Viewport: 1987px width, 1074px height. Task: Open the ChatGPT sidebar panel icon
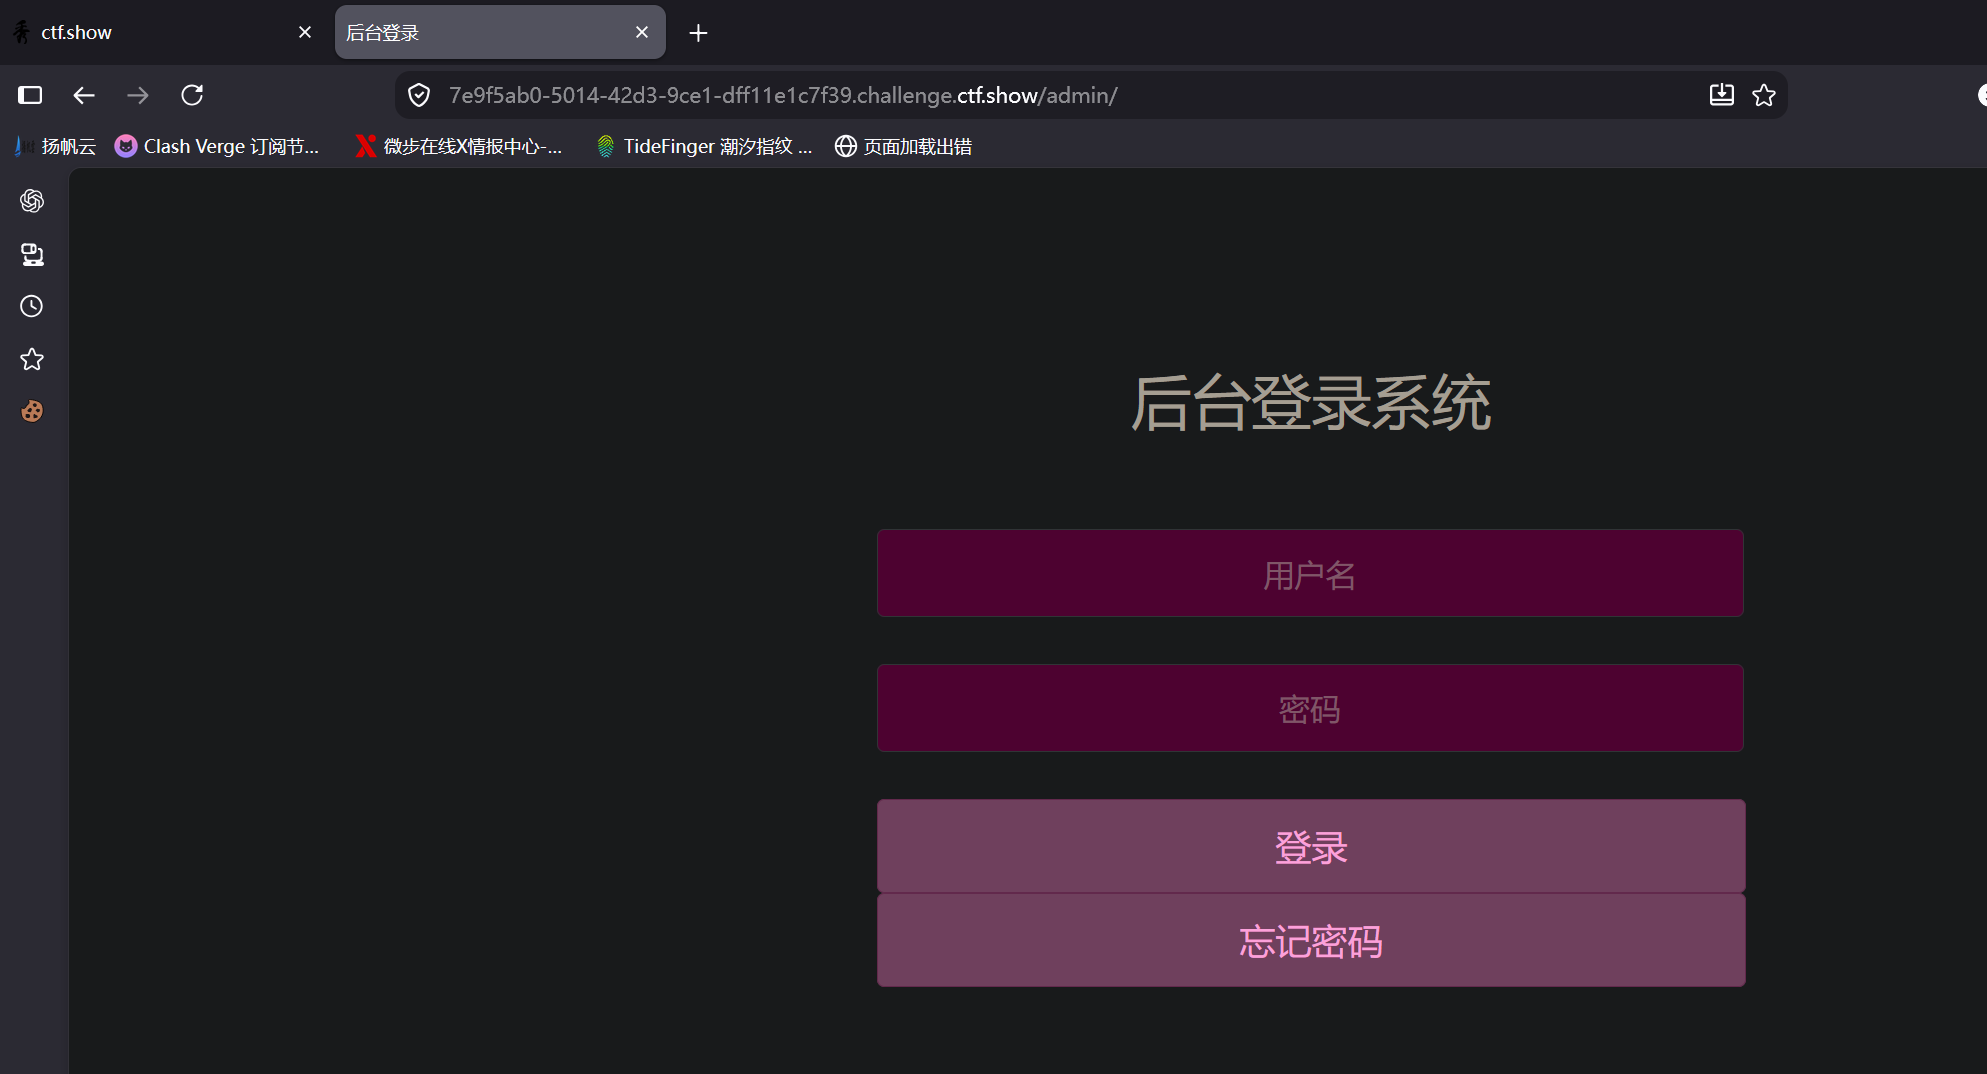pyautogui.click(x=32, y=201)
